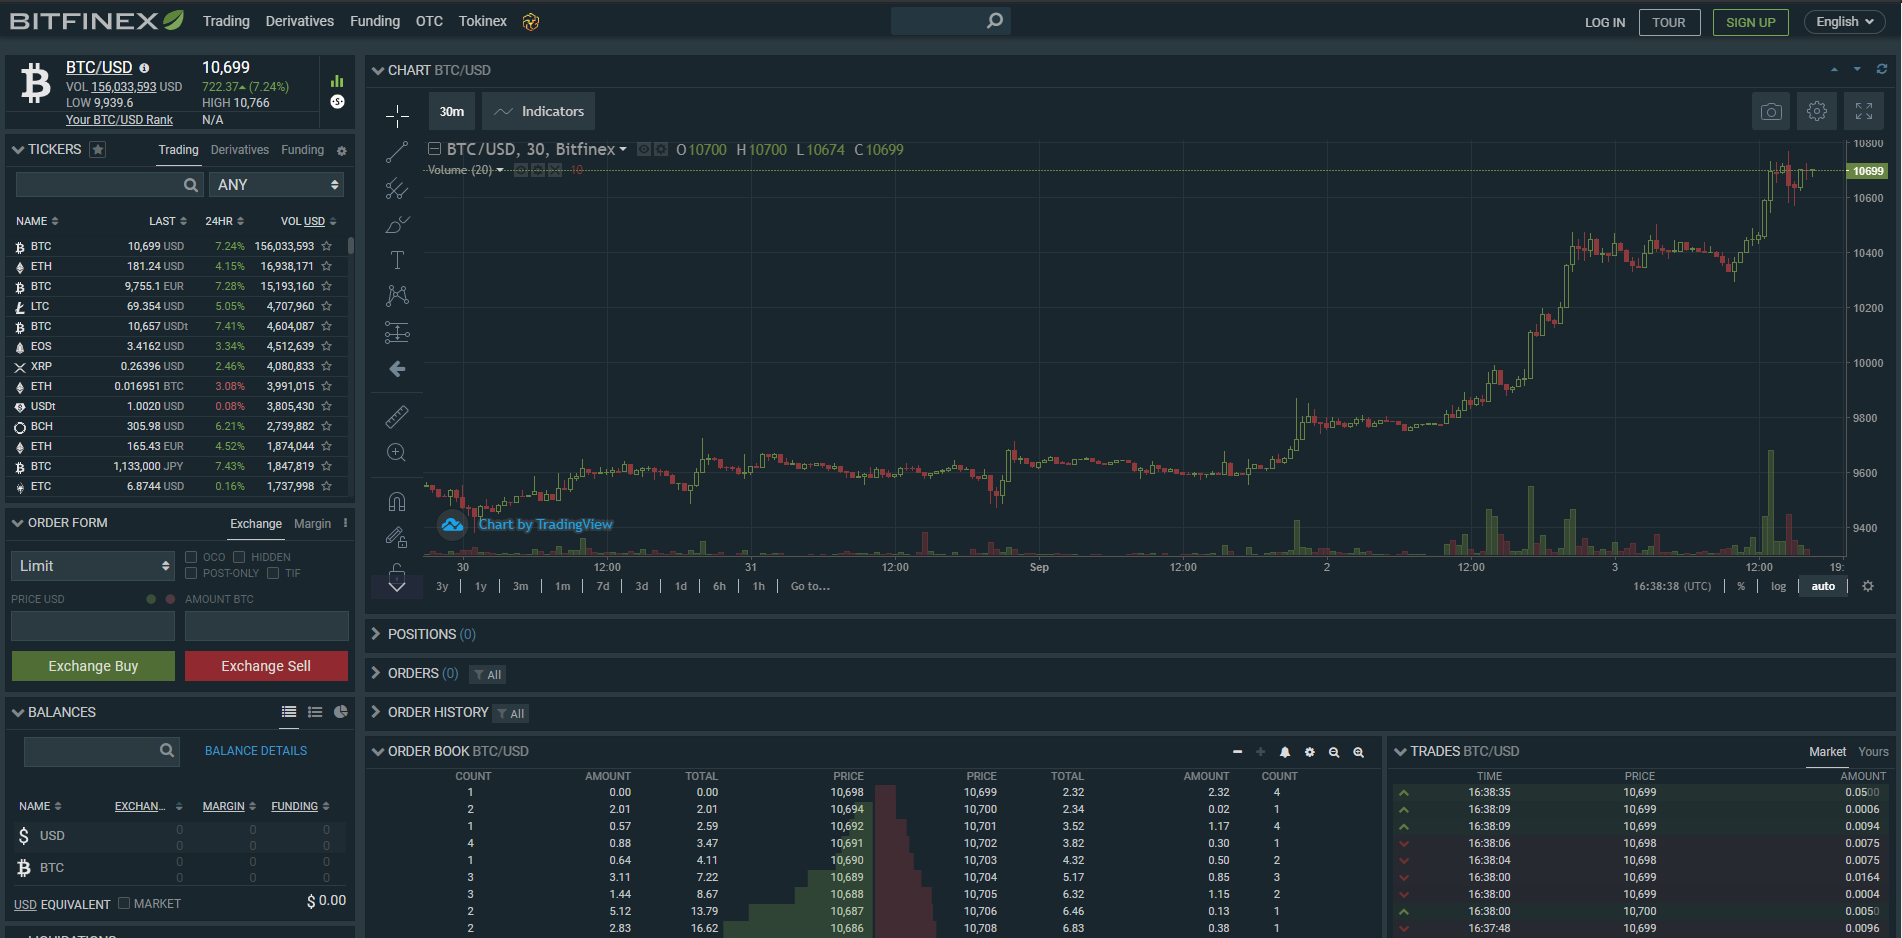The height and width of the screenshot is (938, 1902).
Task: Zoom out the order book depth
Action: pos(1334,752)
